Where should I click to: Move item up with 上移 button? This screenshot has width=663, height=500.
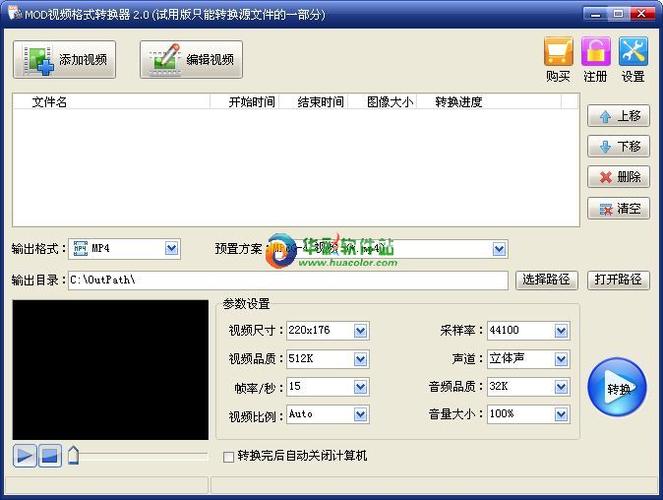tap(618, 116)
